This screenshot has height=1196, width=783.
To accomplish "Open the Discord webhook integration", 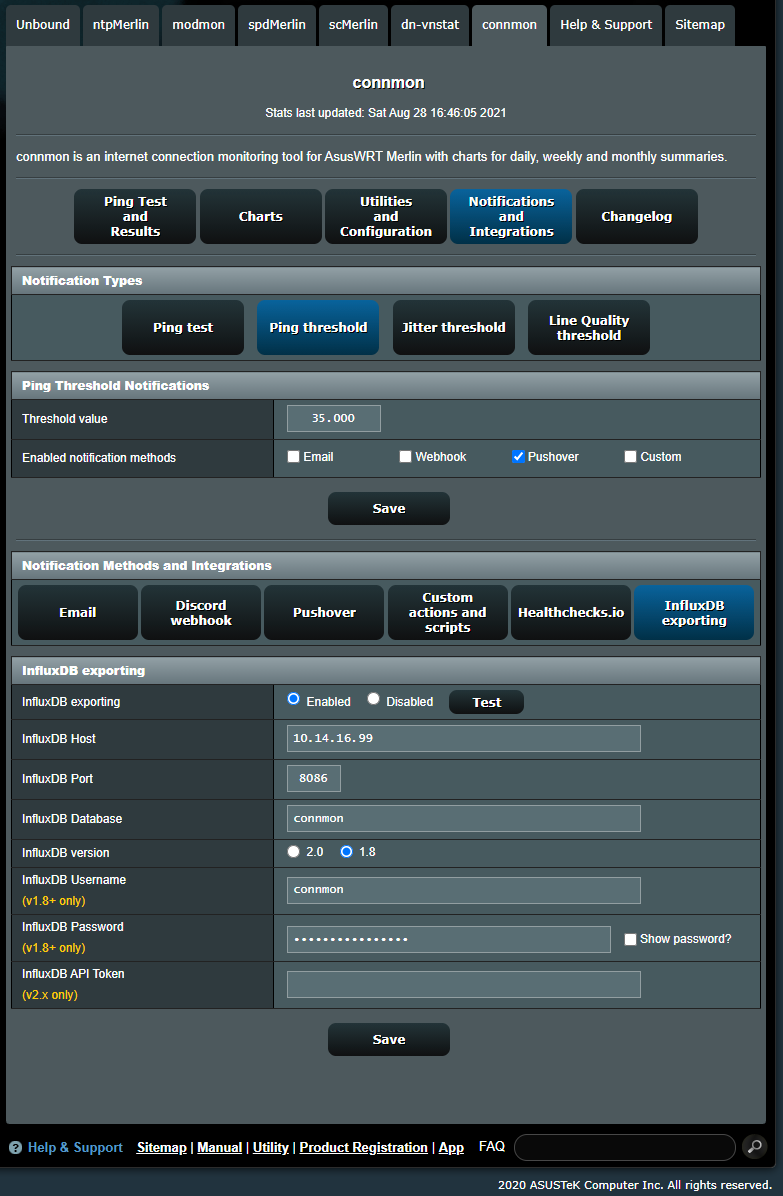I will click(x=201, y=613).
